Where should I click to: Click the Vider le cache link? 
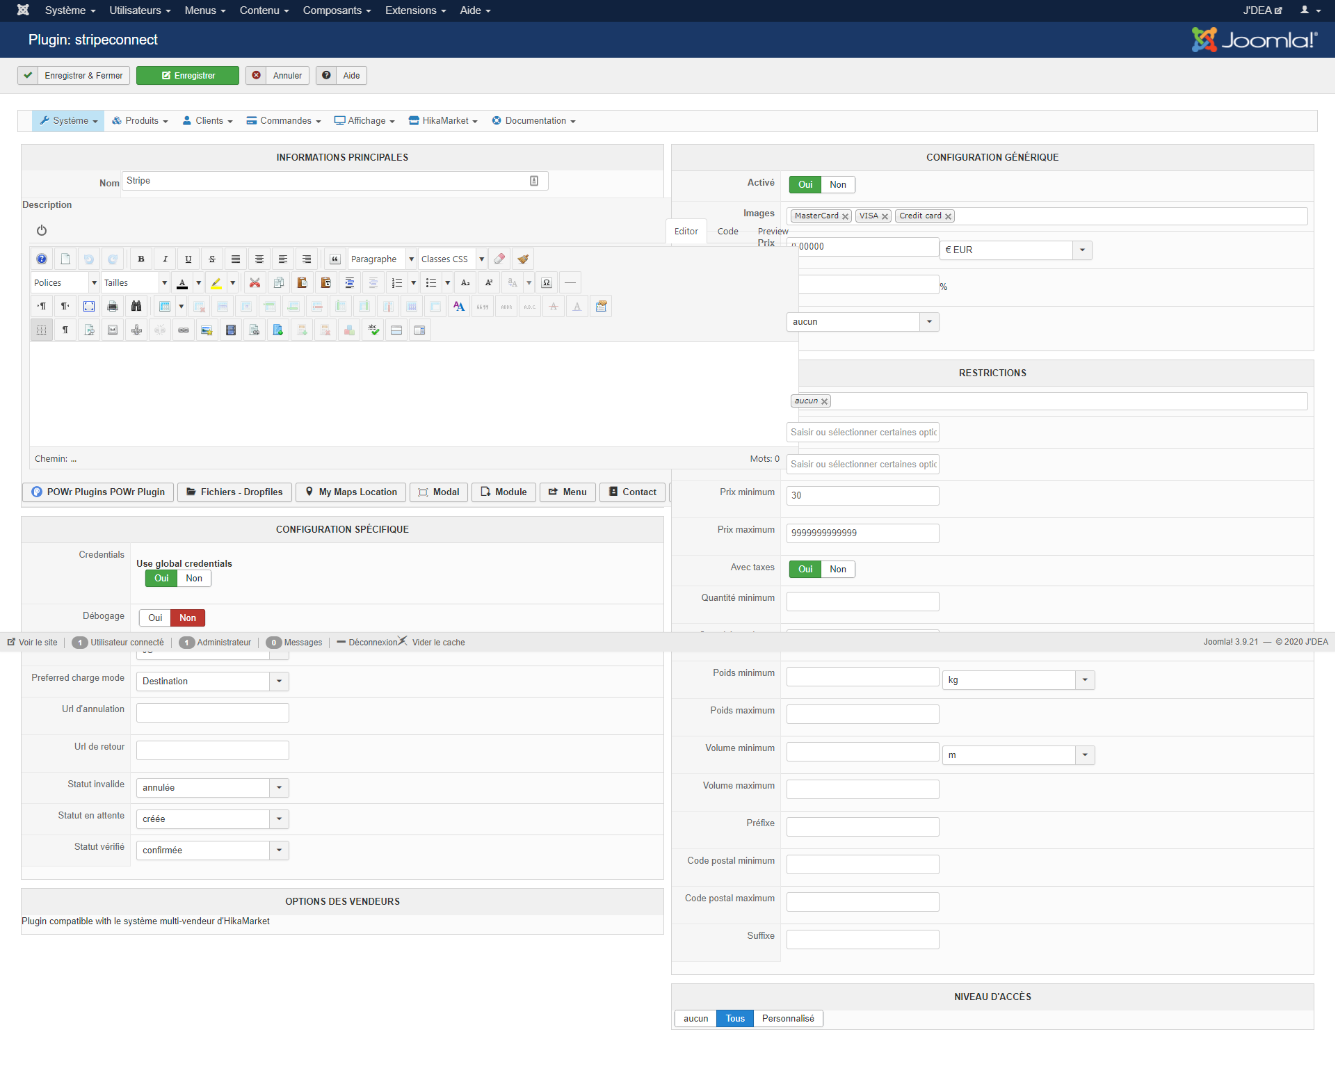coord(438,643)
